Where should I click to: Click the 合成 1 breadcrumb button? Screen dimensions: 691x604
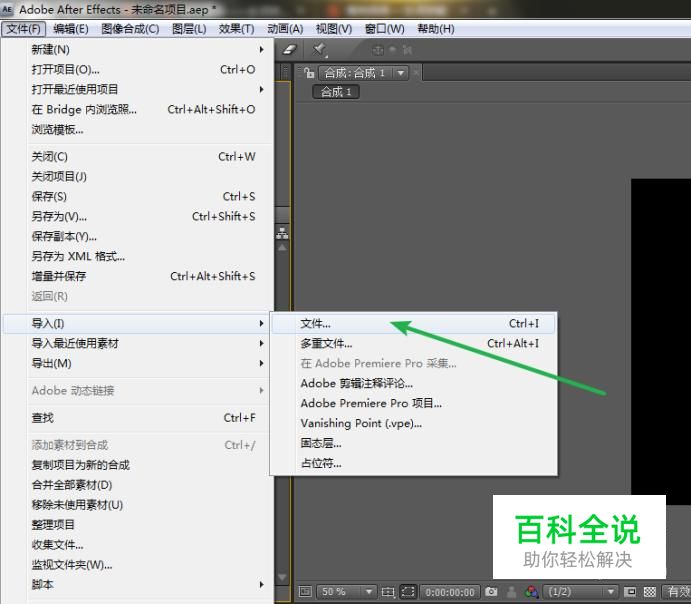[336, 92]
